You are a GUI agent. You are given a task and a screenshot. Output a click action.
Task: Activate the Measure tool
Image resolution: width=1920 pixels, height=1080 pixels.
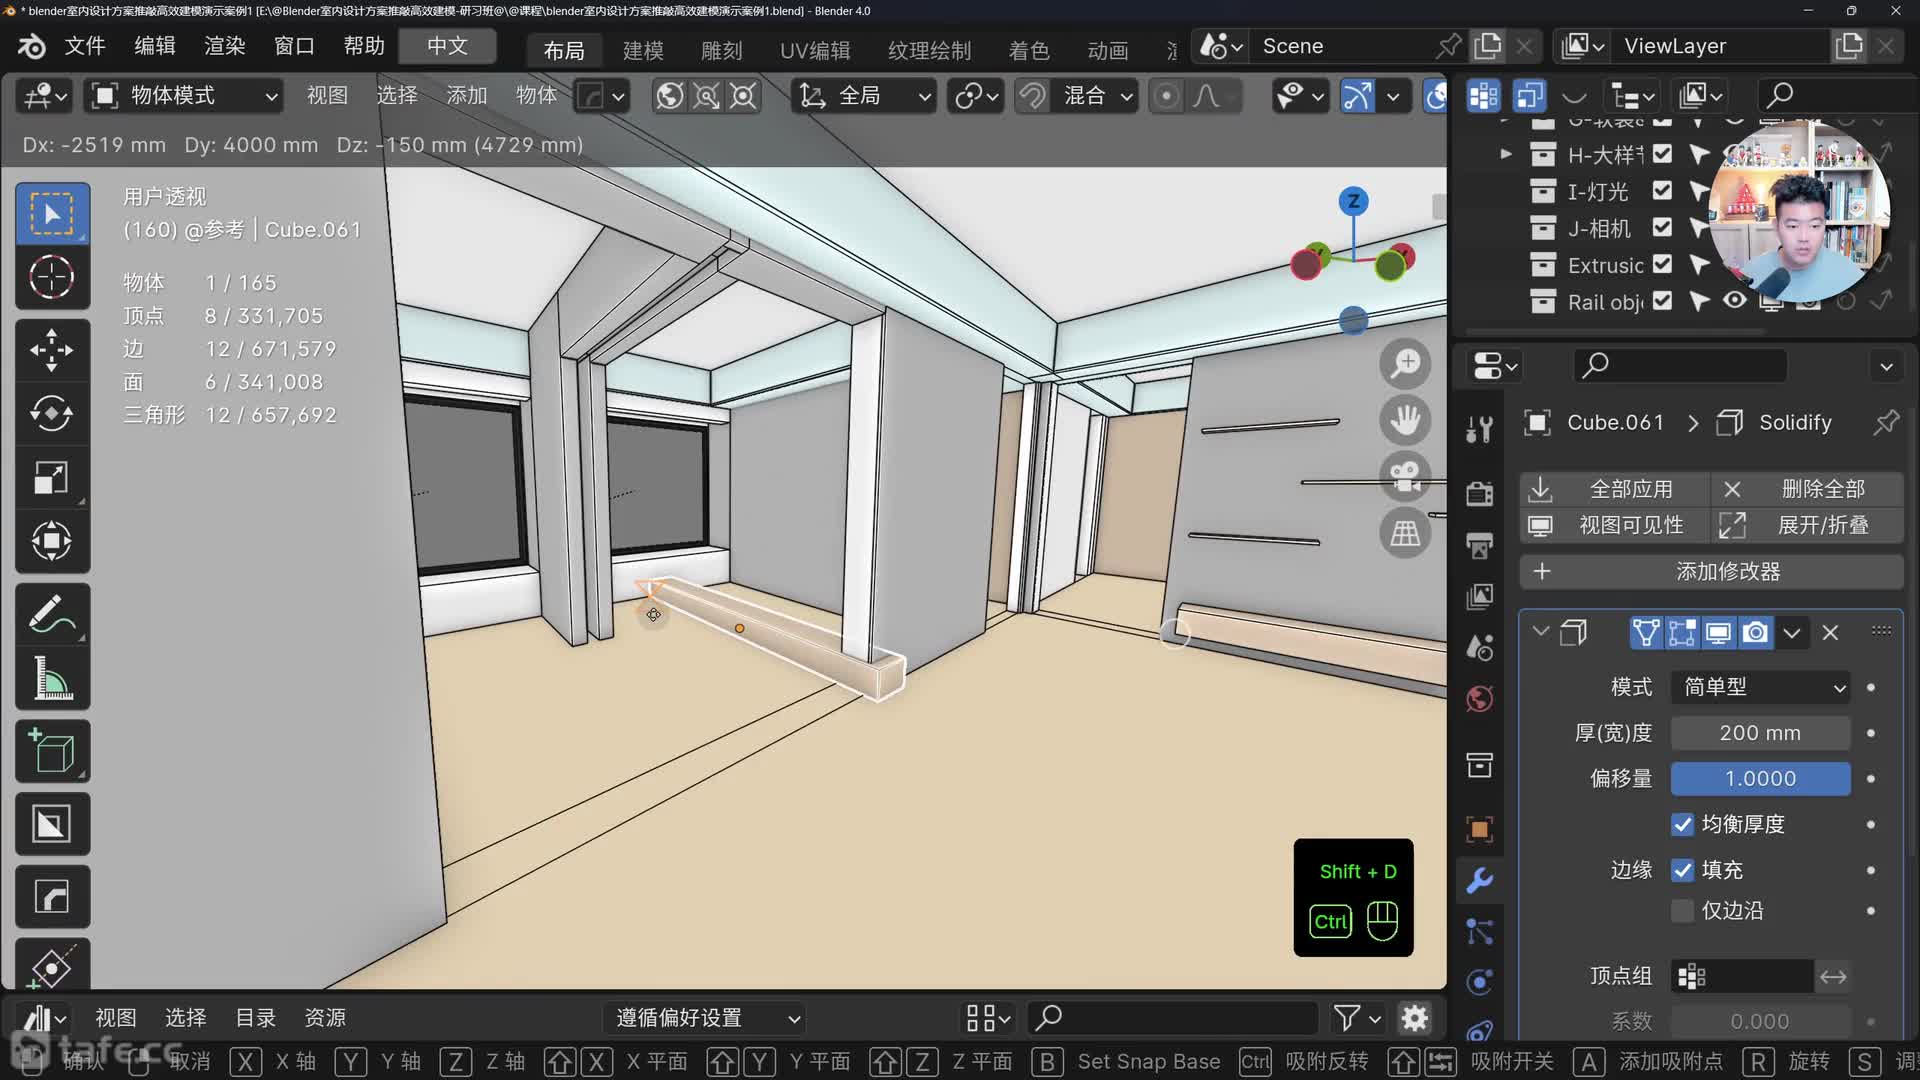tap(51, 679)
